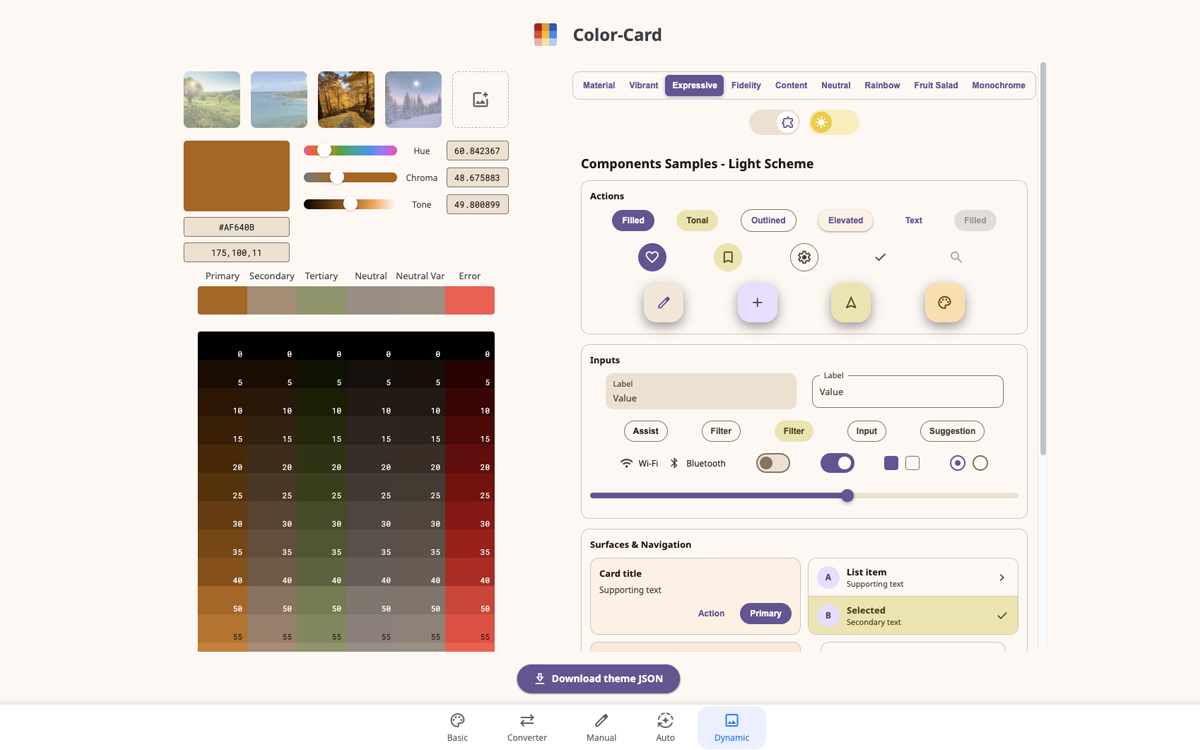Click the navigation arrow floating action button

(x=851, y=302)
